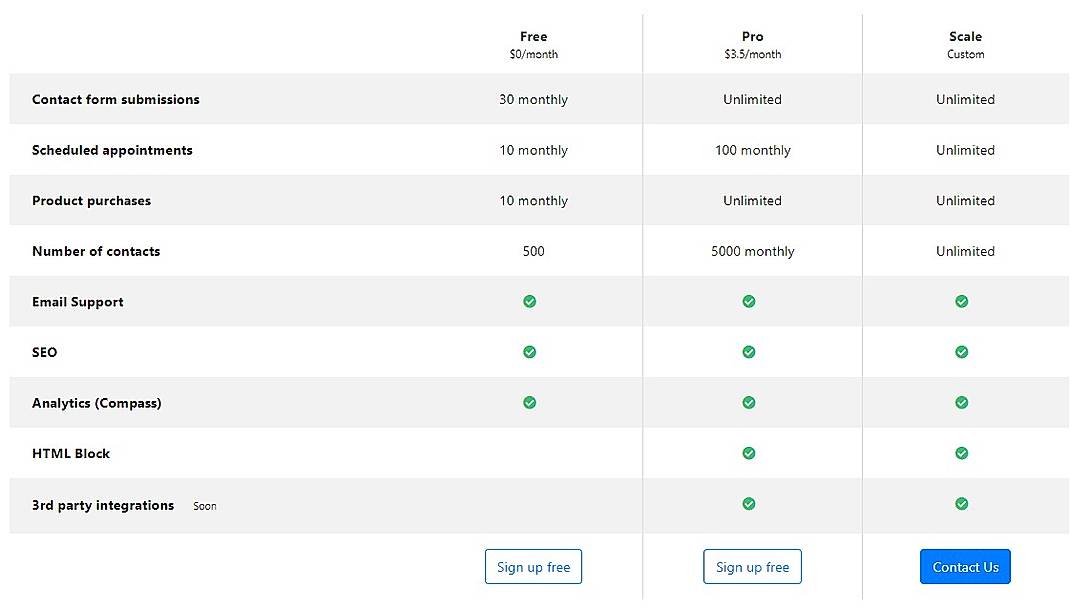Select the Analytics (Compass) checkmark under Scale
1070x609 pixels.
coord(961,402)
